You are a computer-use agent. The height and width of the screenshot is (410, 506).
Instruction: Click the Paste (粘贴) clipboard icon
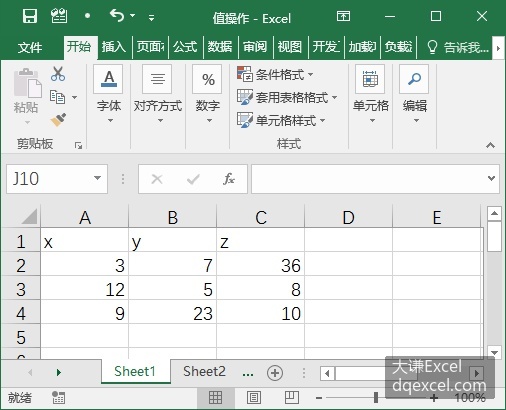27,83
